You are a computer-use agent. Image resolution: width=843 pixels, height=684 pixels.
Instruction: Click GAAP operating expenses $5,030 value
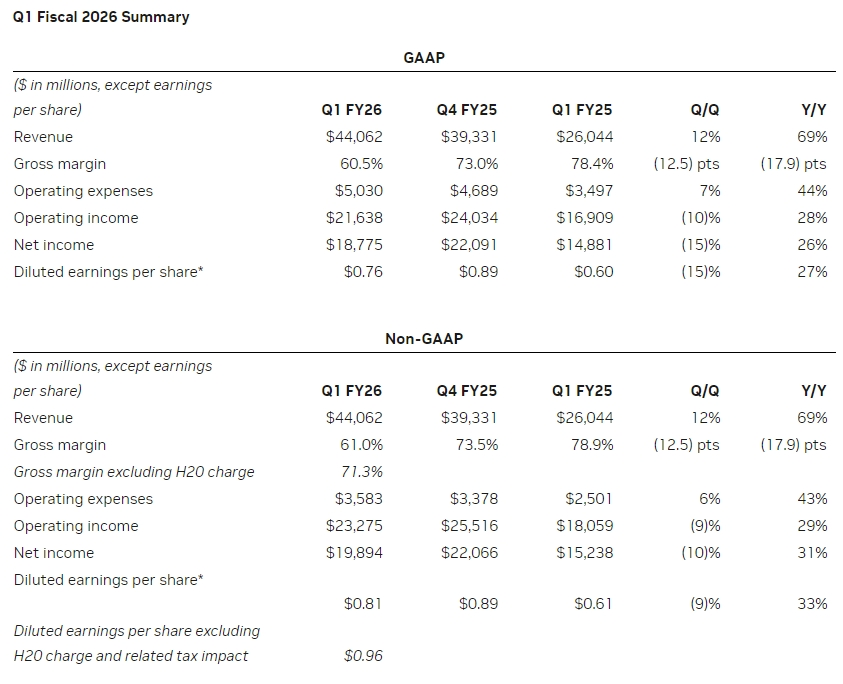point(359,190)
